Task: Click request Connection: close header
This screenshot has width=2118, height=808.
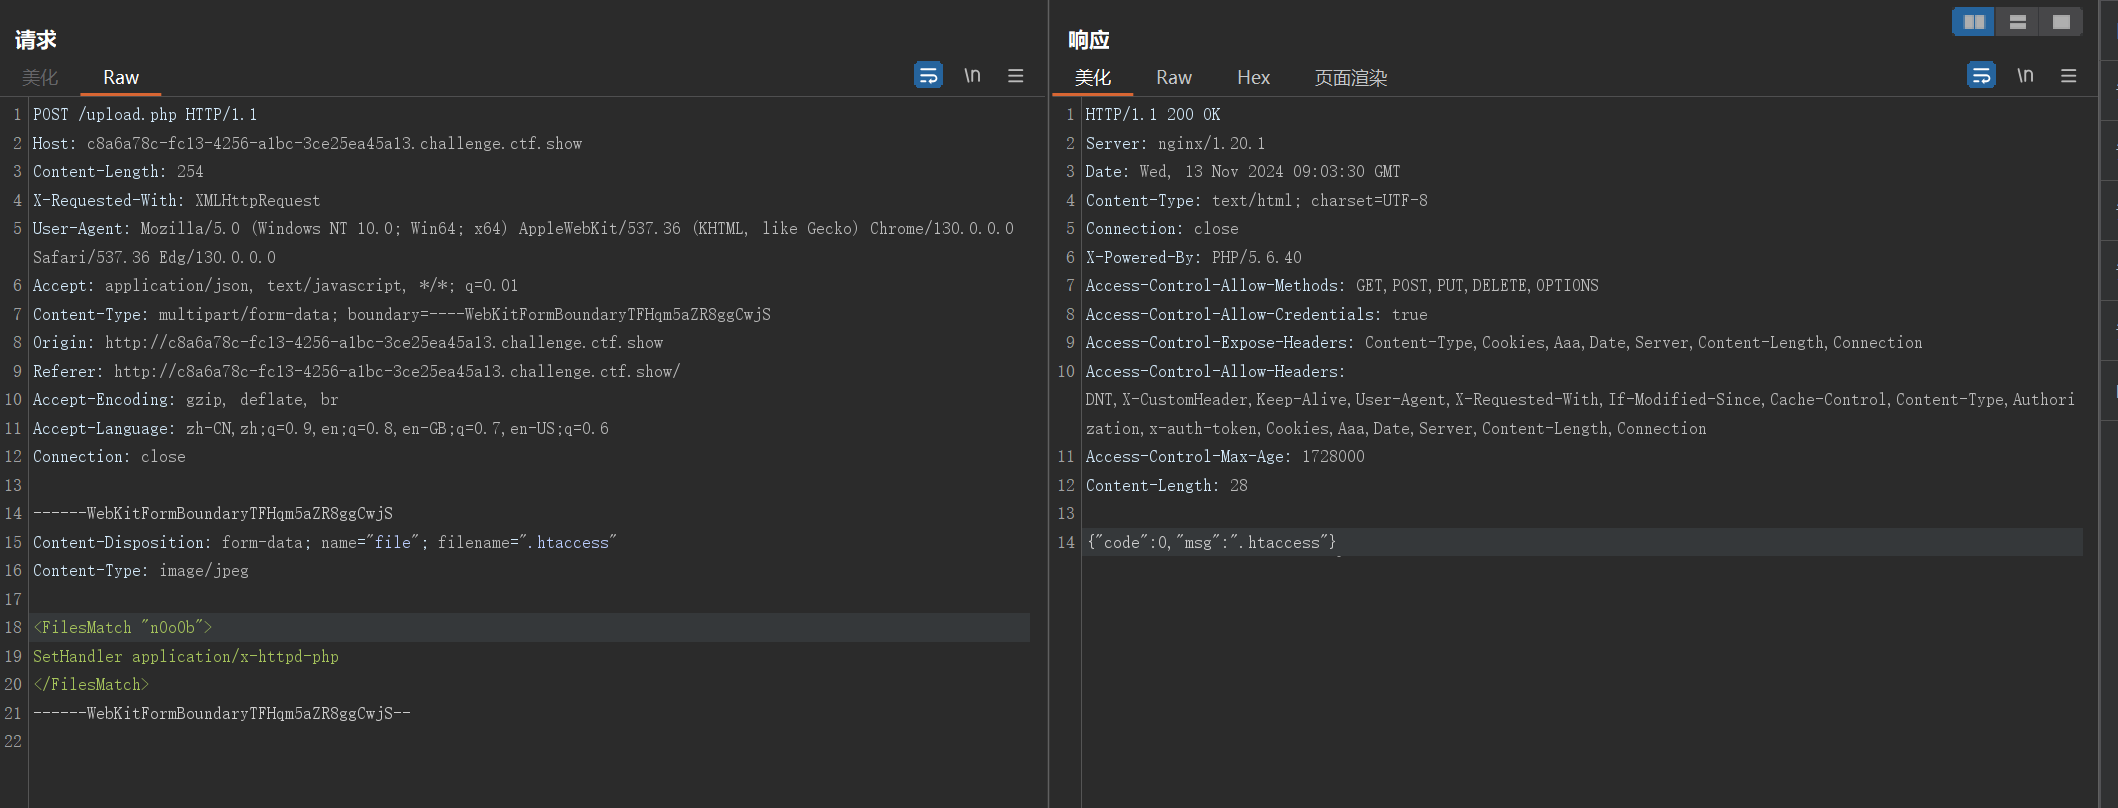Action: pos(109,456)
